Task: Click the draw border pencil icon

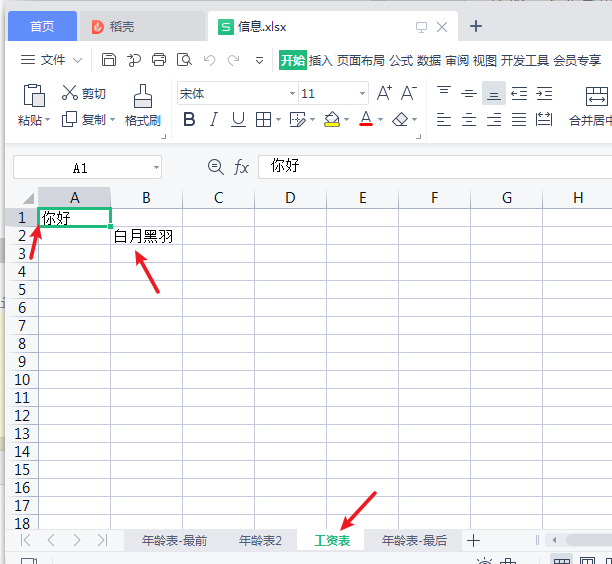Action: (298, 119)
